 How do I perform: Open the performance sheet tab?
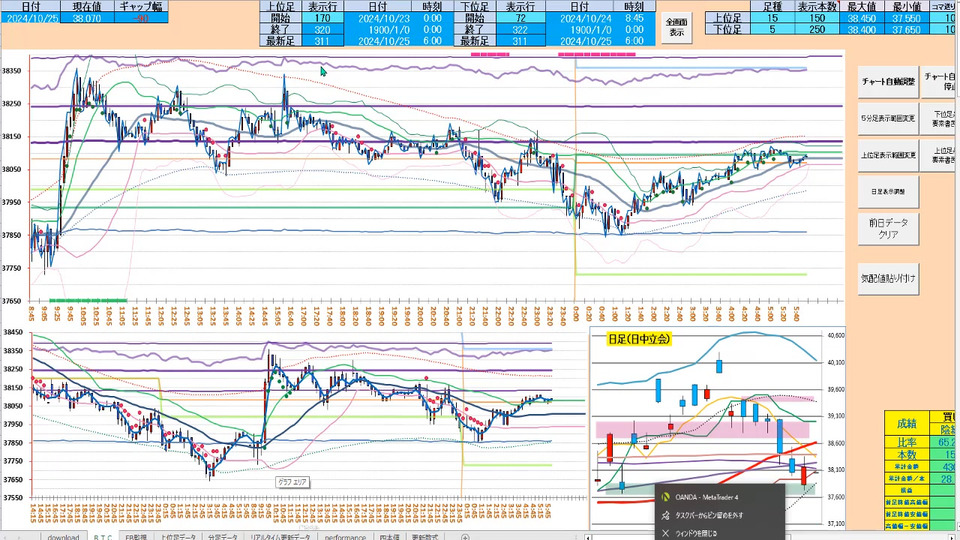343,536
